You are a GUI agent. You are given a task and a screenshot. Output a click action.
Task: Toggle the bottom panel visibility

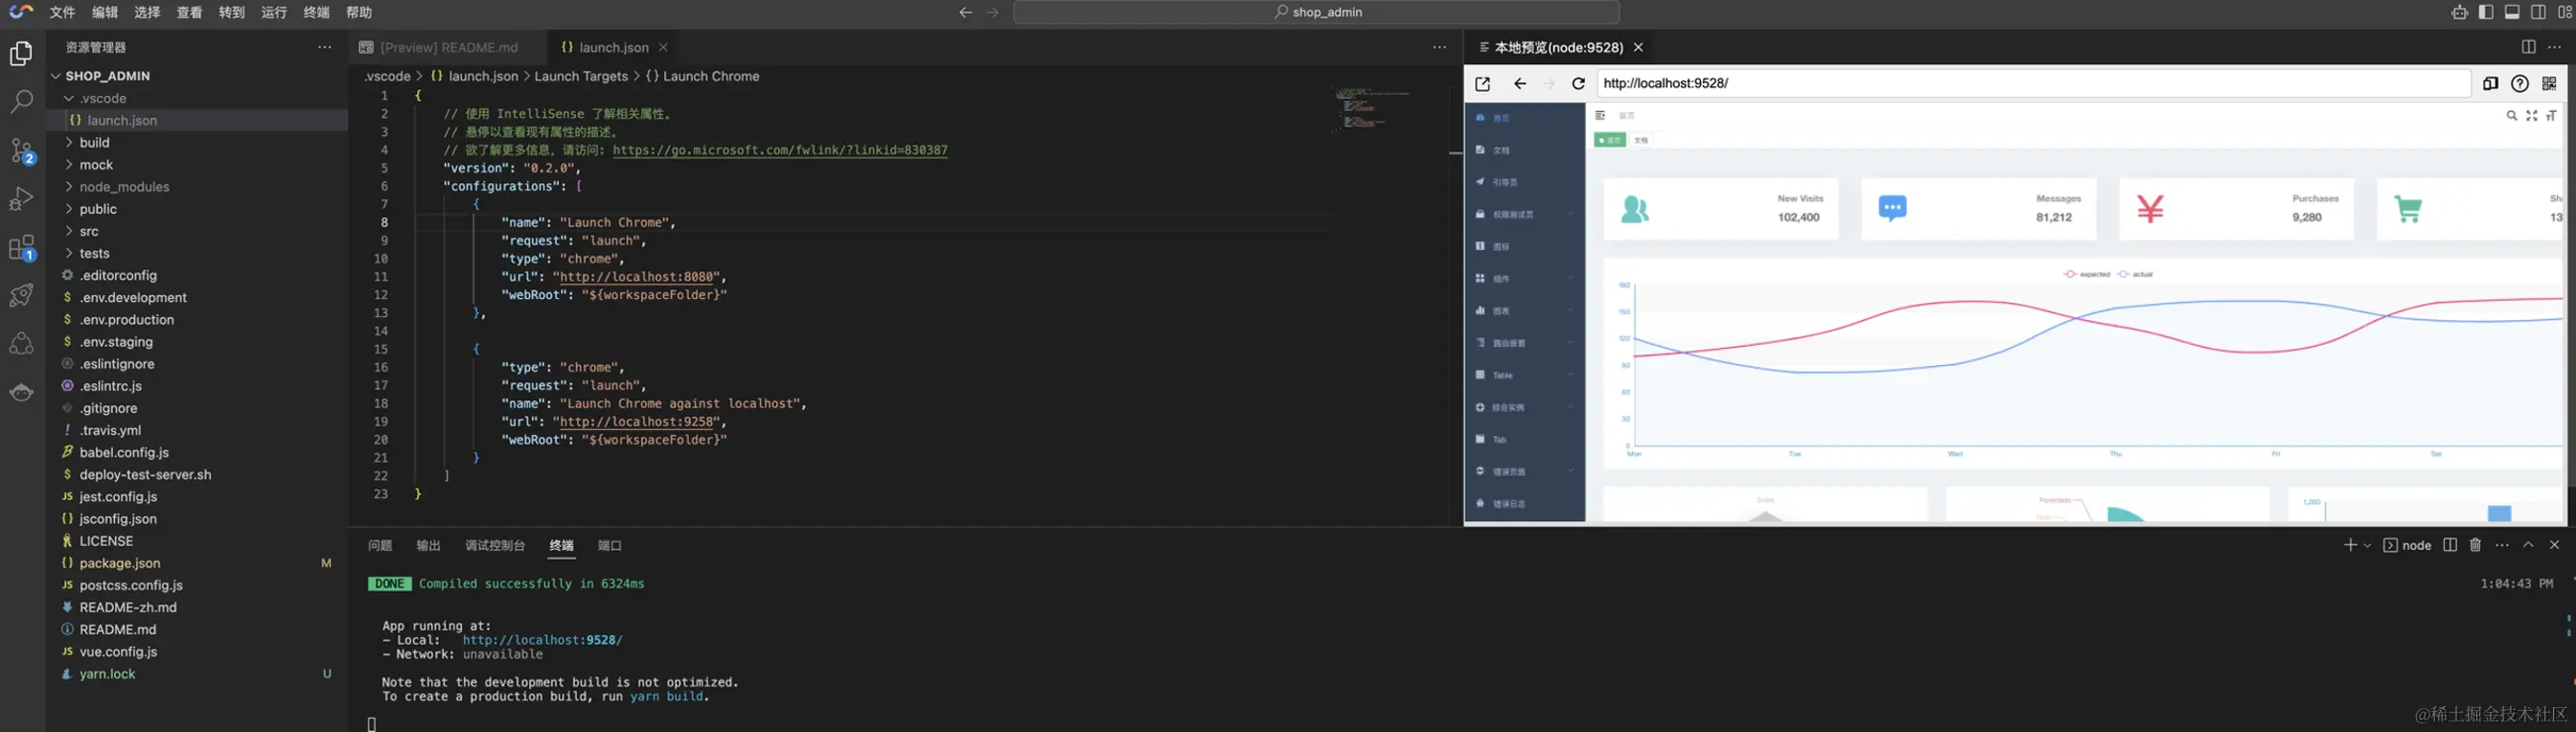pyautogui.click(x=2511, y=12)
